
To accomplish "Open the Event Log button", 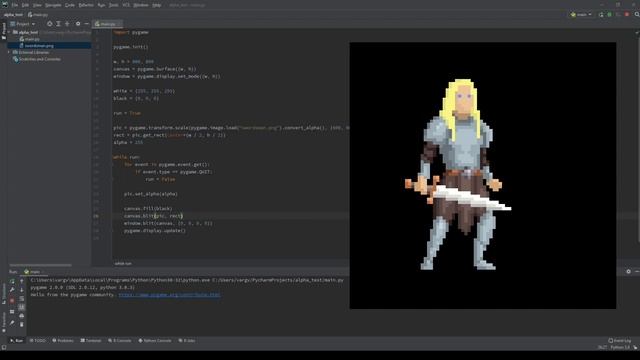I will tap(620, 340).
